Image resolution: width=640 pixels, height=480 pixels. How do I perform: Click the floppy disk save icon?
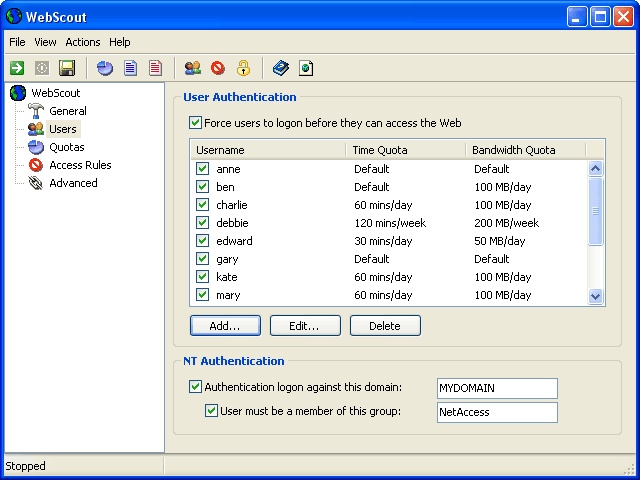(67, 68)
